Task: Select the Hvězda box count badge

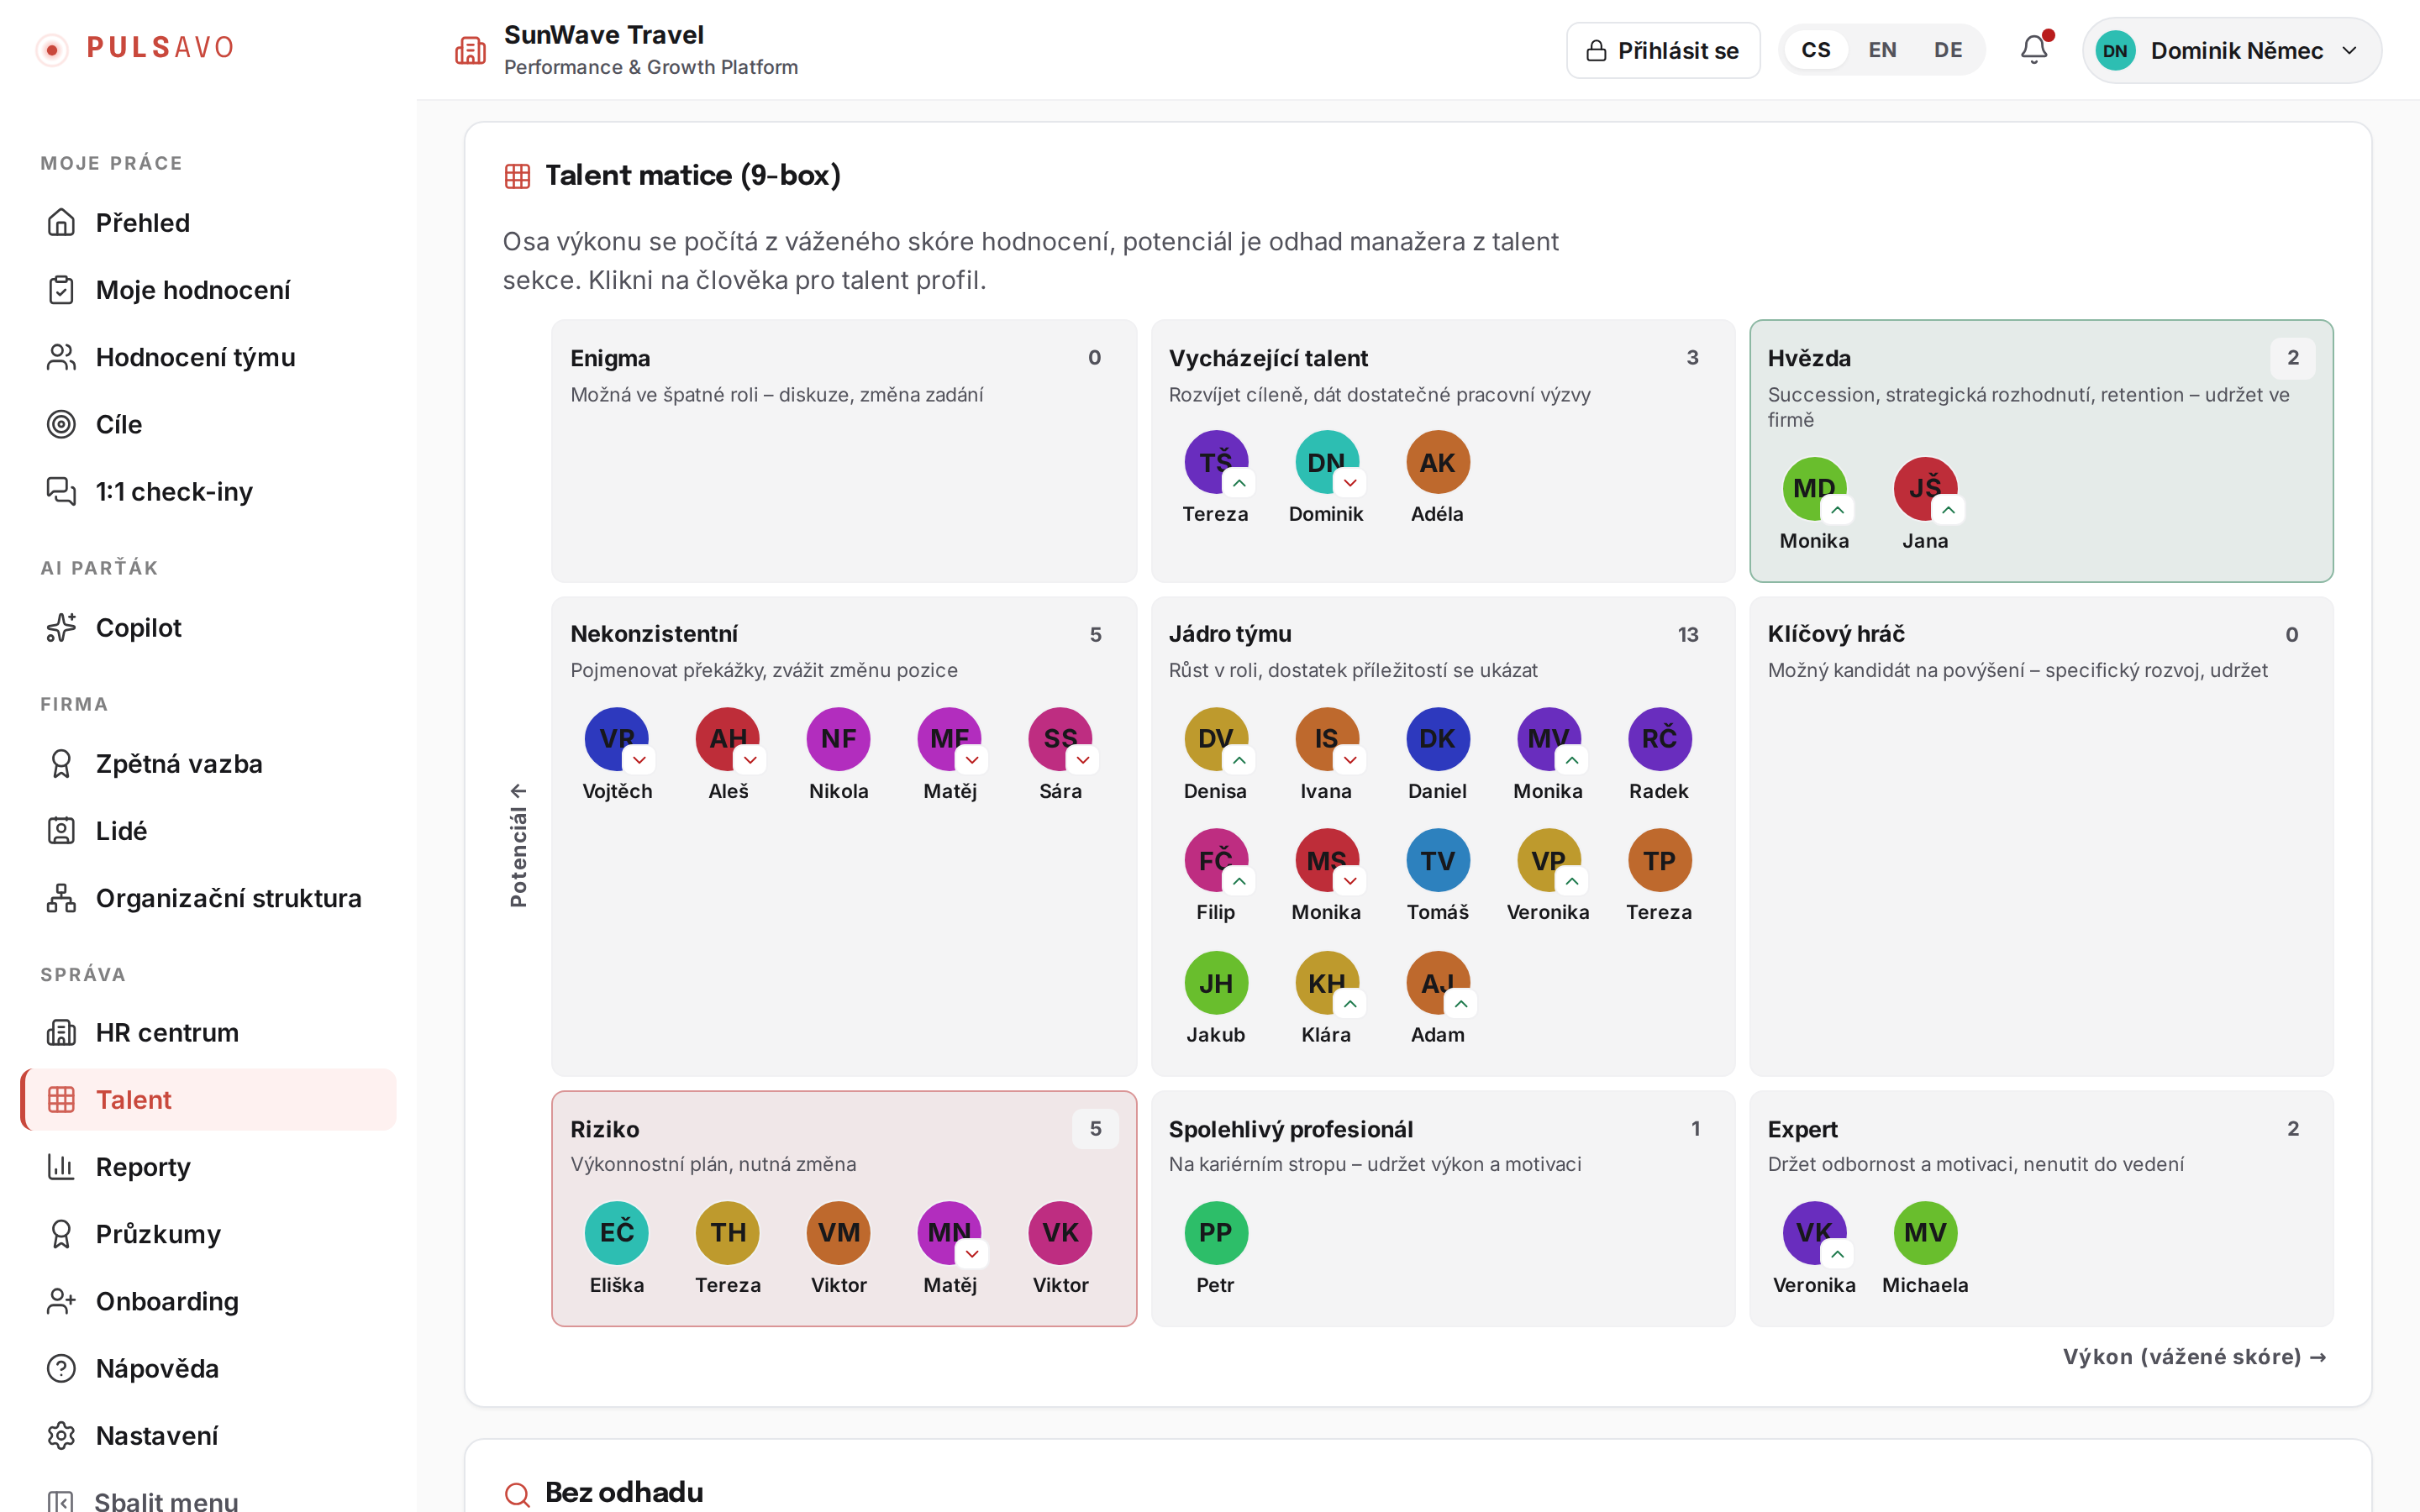Action: pos(2292,358)
